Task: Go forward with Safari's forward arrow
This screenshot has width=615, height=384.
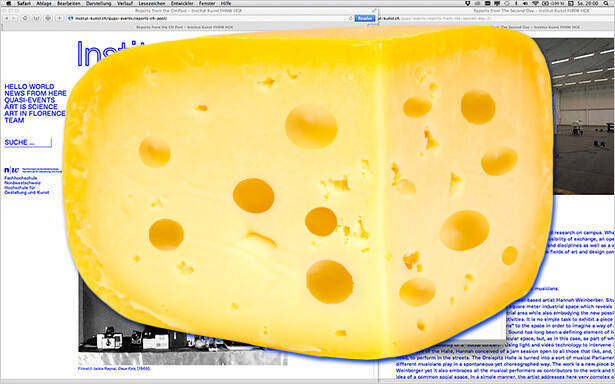Action: tap(14, 18)
